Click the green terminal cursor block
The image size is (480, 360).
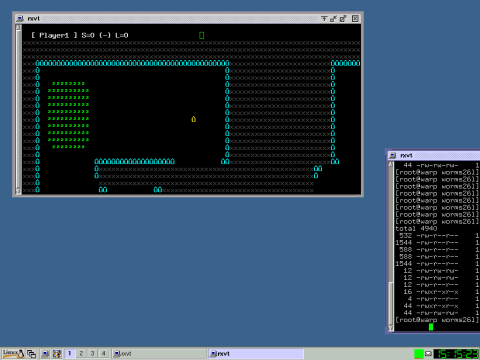(431, 327)
